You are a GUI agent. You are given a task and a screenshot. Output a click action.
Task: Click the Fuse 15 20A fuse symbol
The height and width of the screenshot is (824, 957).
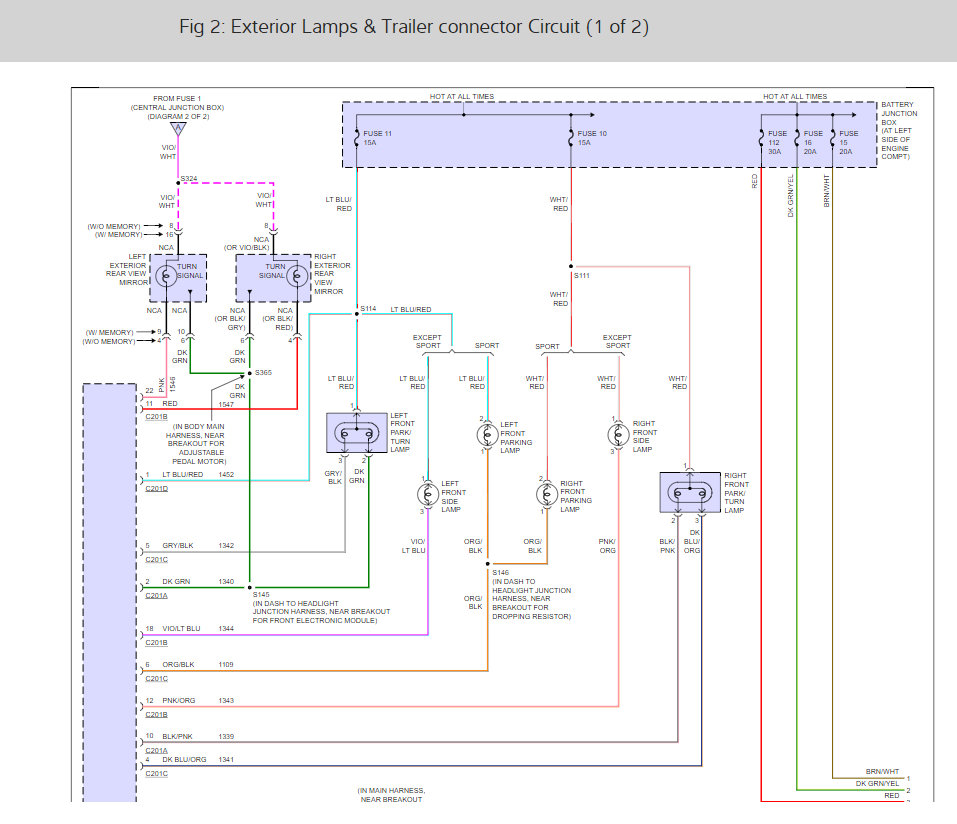pos(832,138)
